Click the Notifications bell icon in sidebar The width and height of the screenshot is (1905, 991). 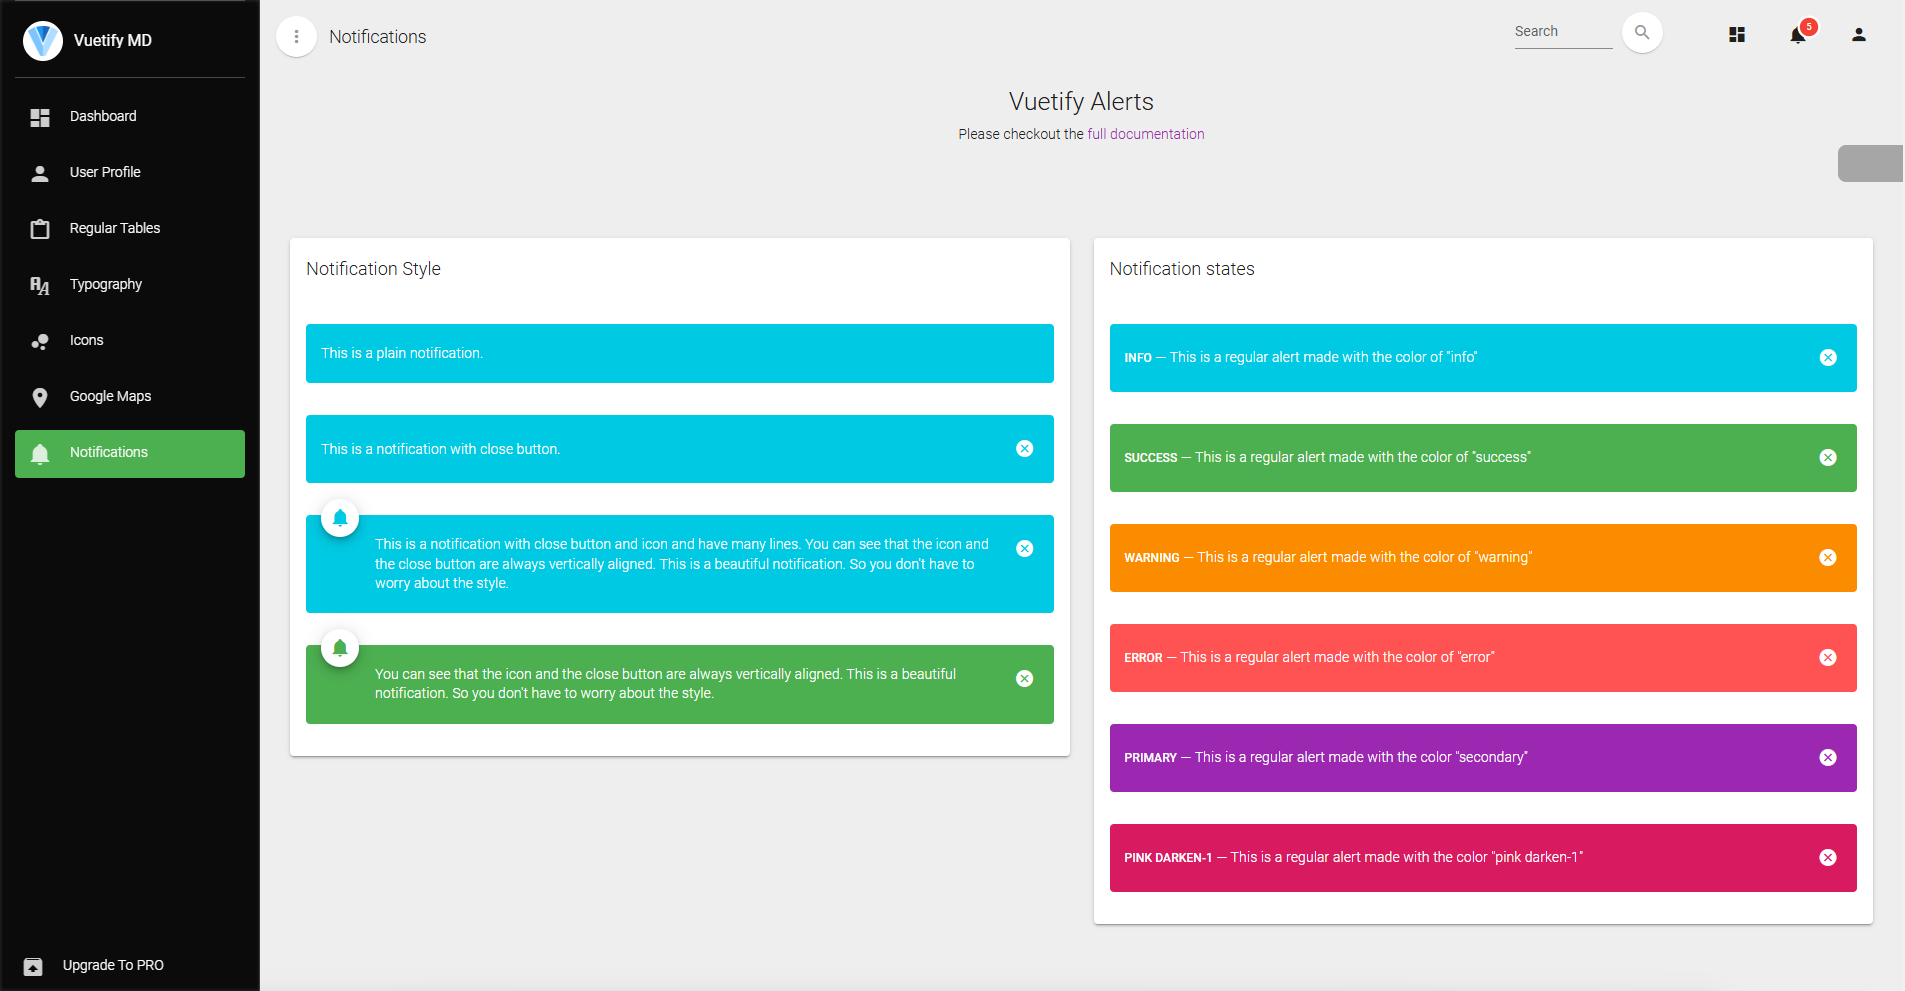[x=40, y=454]
